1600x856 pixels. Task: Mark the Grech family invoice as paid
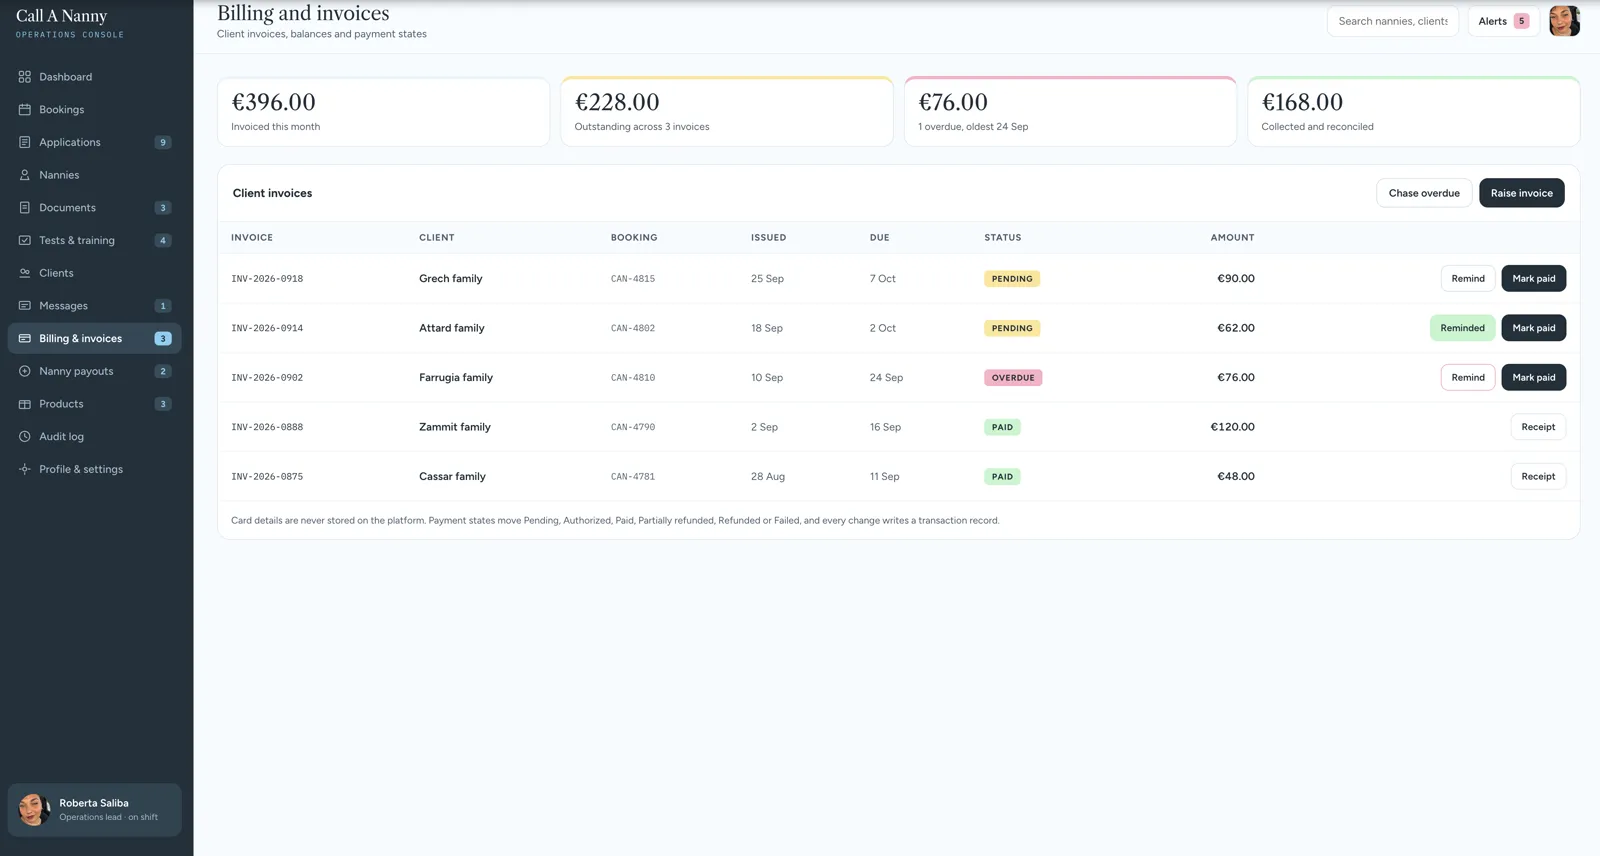click(1534, 279)
